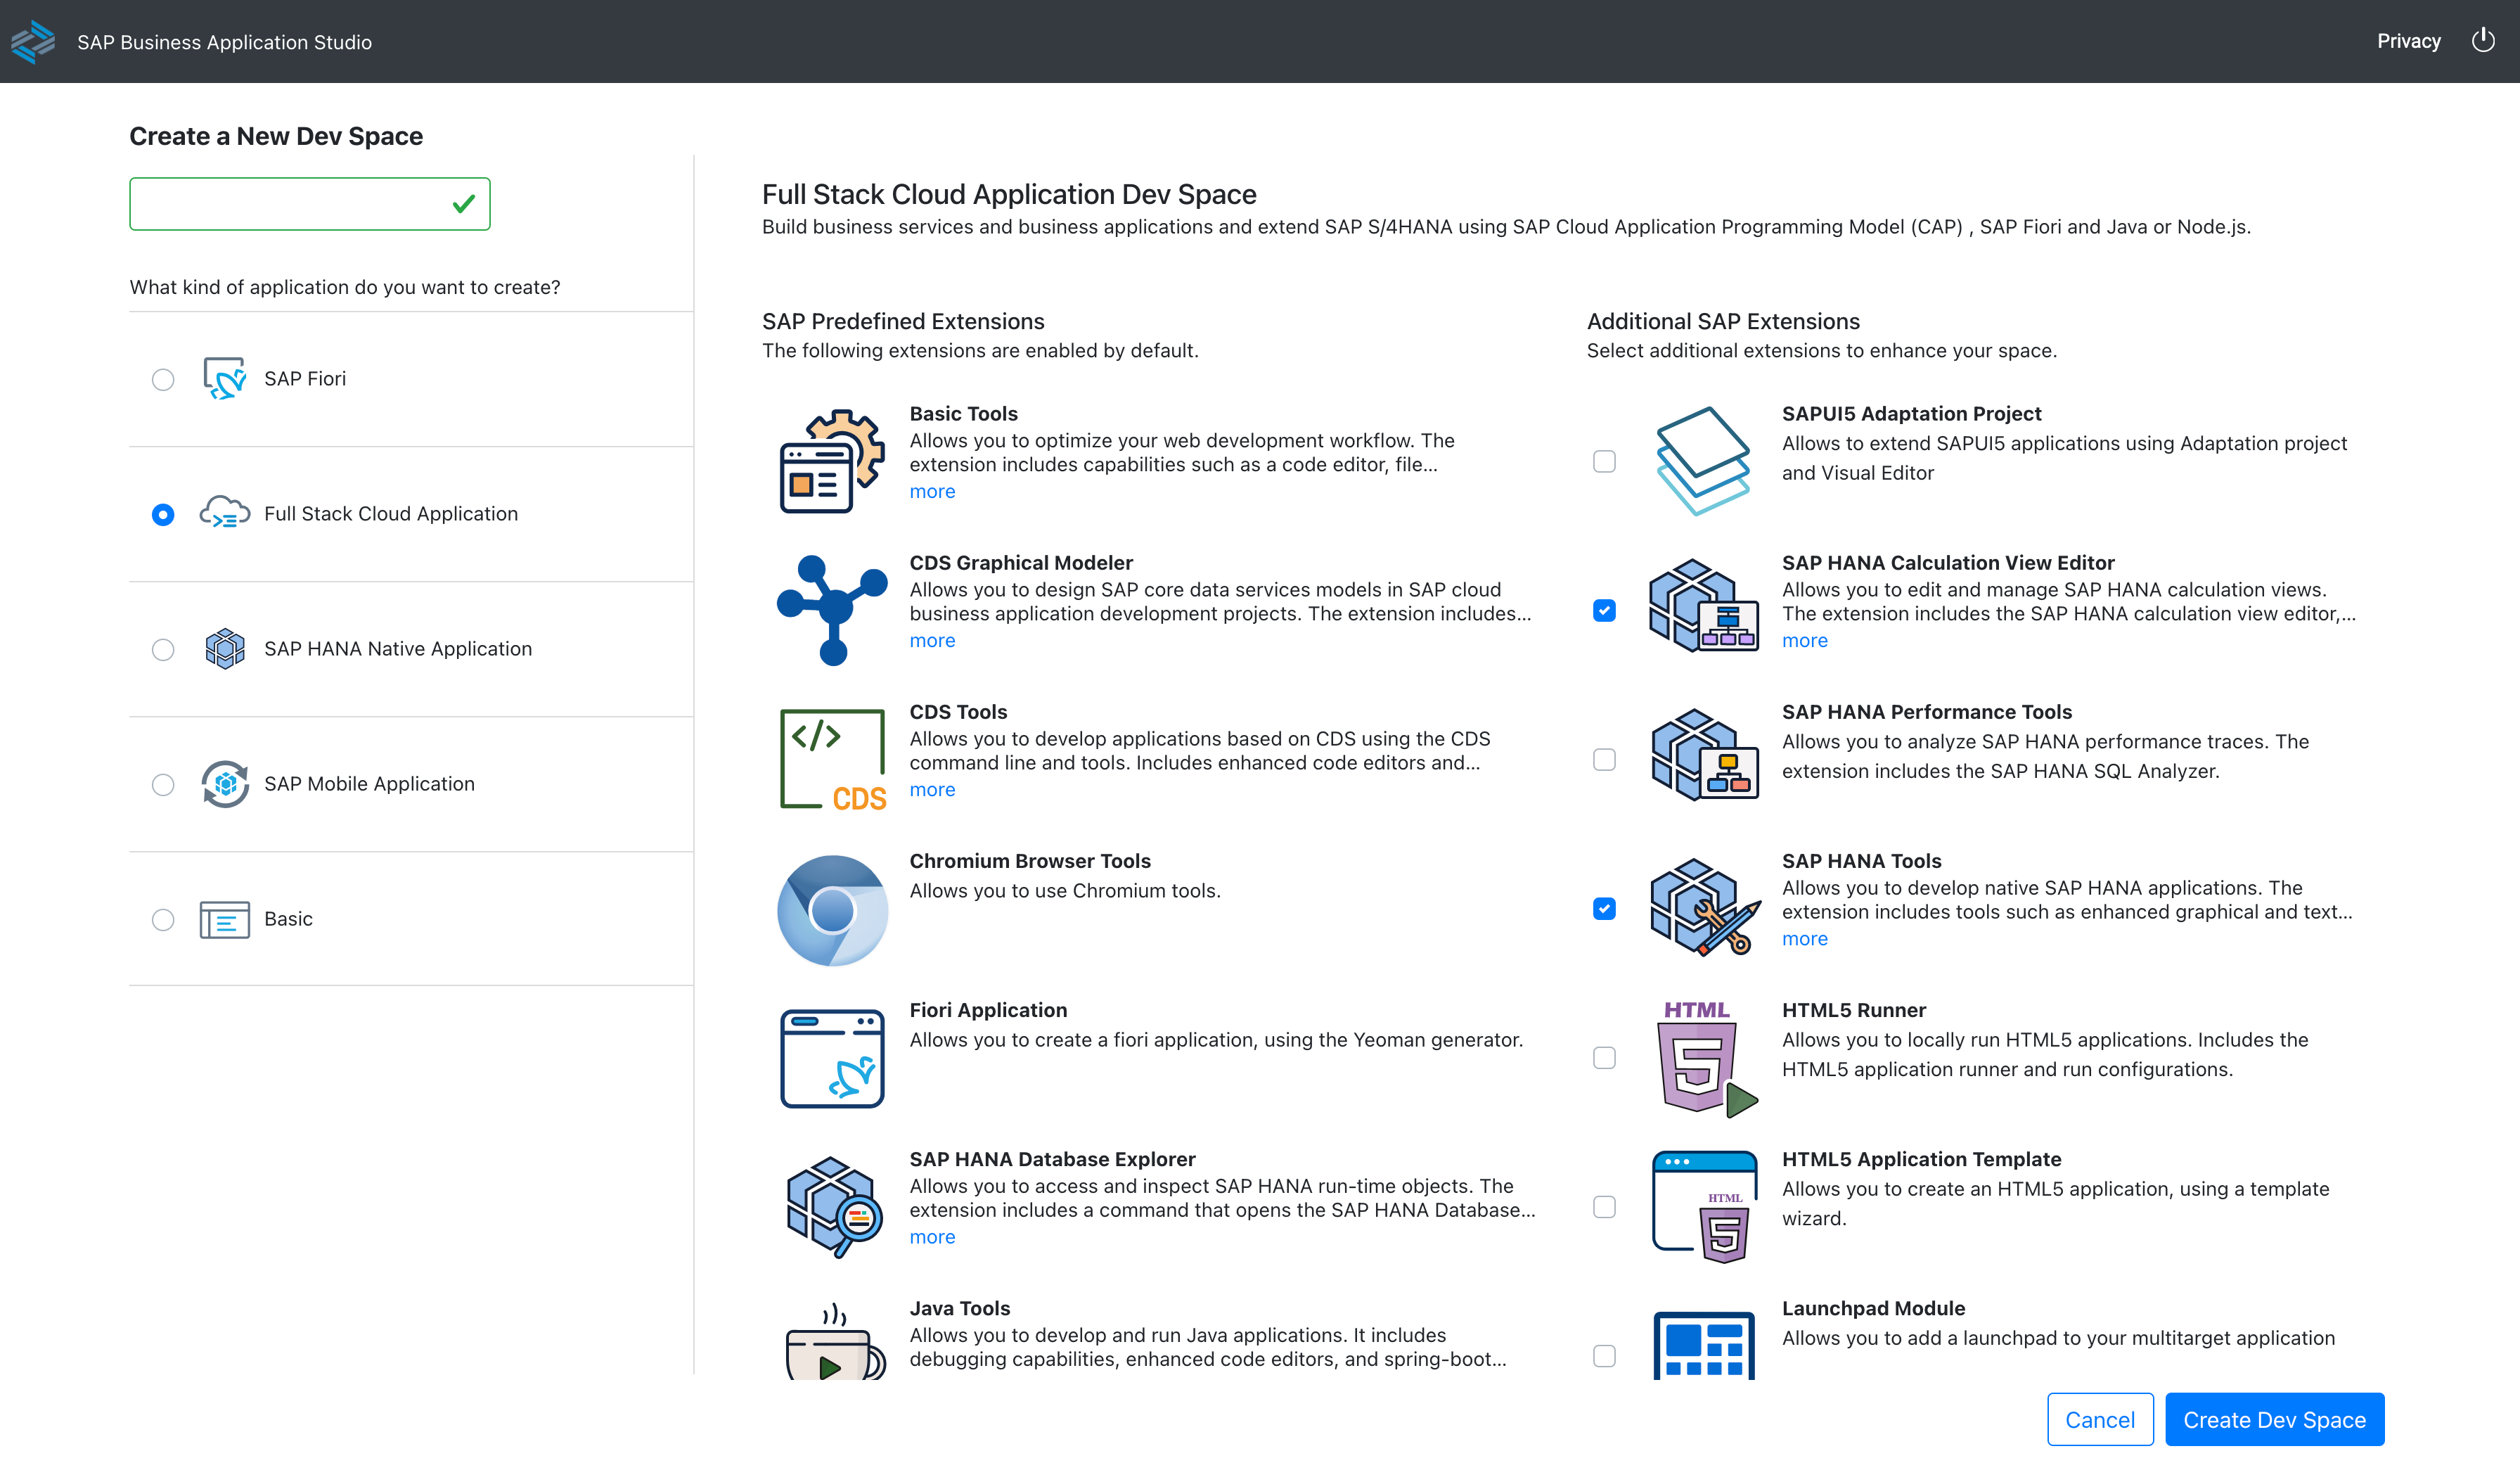Screen dimensions: 2520x1470
Task: Disable the SAP HANA Calculation View Editor extension
Action: pyautogui.click(x=1604, y=610)
